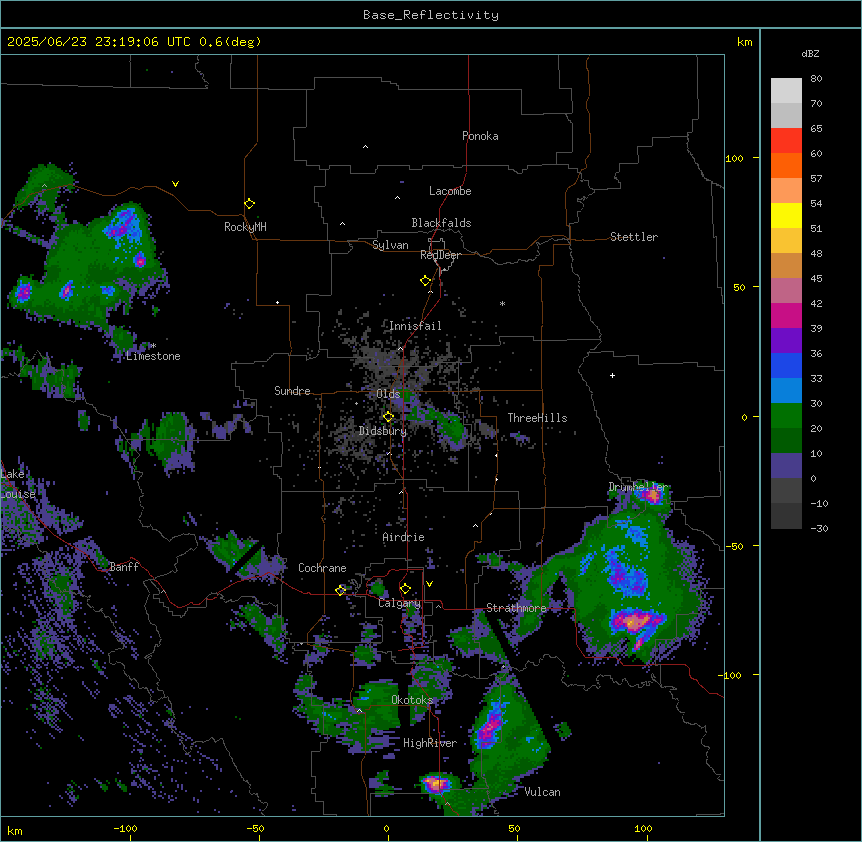The image size is (862, 842).
Task: Select the blue 33-36 dBZ swatch
Action: [x=786, y=365]
